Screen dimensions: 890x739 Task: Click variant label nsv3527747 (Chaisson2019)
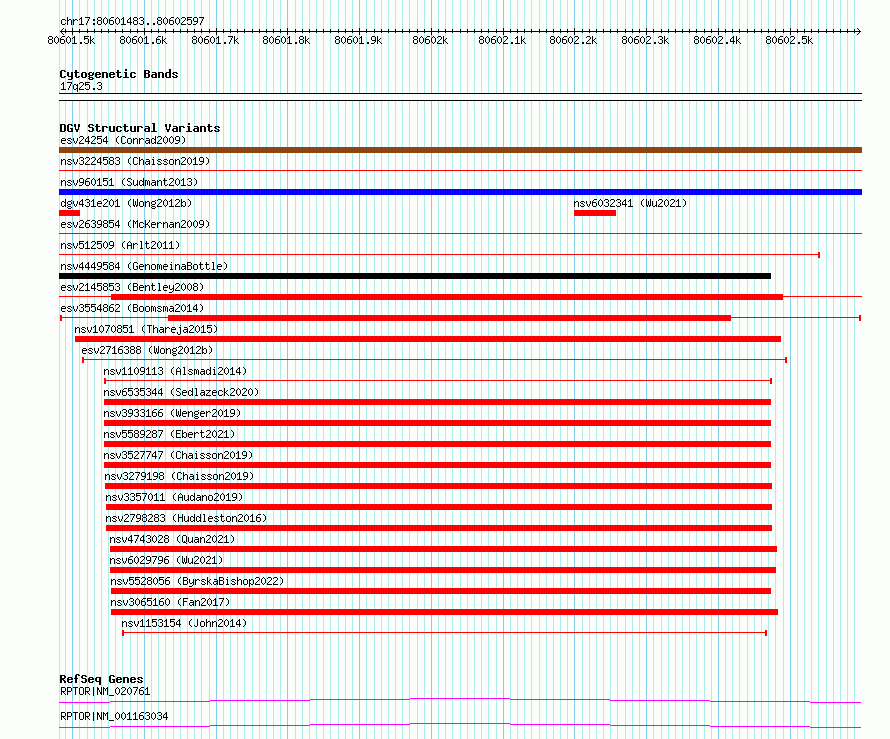(x=178, y=455)
